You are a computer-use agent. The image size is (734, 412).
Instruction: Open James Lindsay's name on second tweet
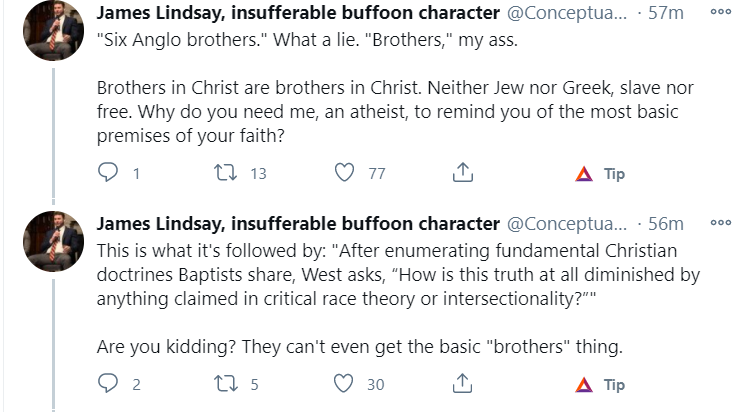tap(298, 224)
